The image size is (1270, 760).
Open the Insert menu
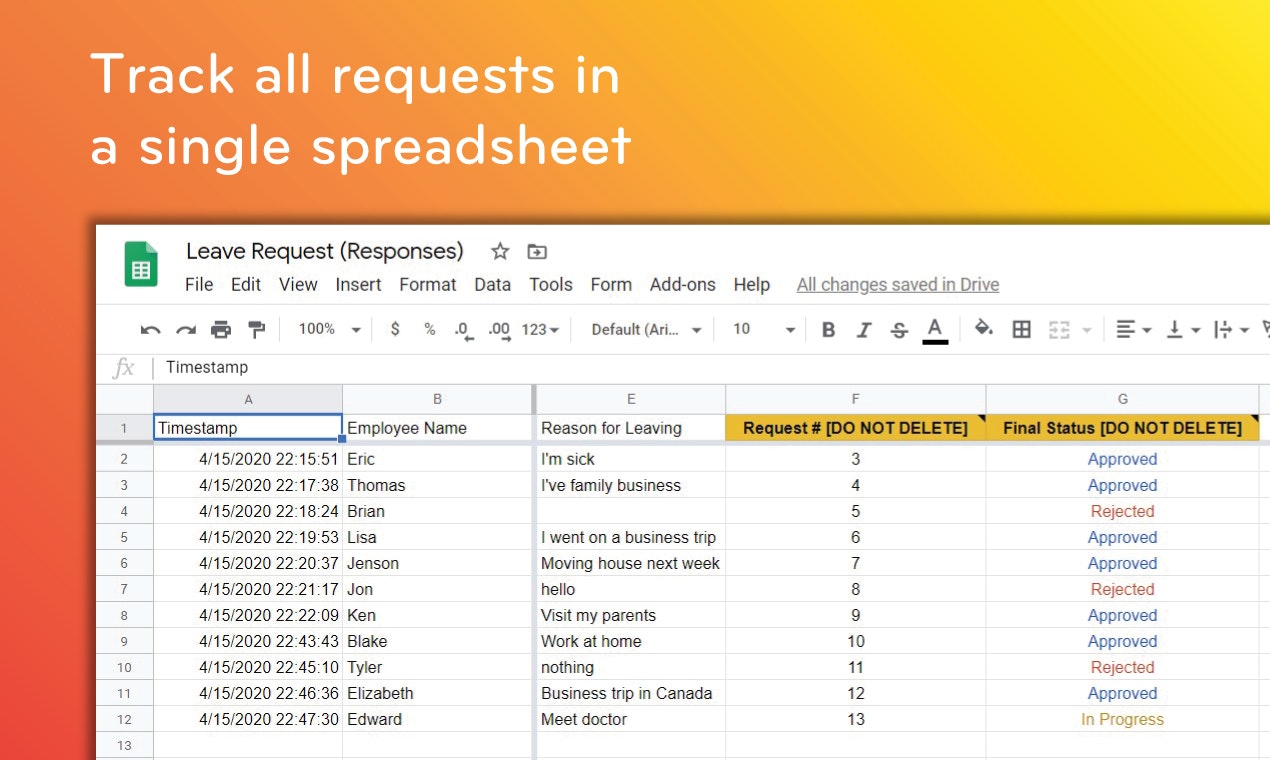(x=358, y=285)
